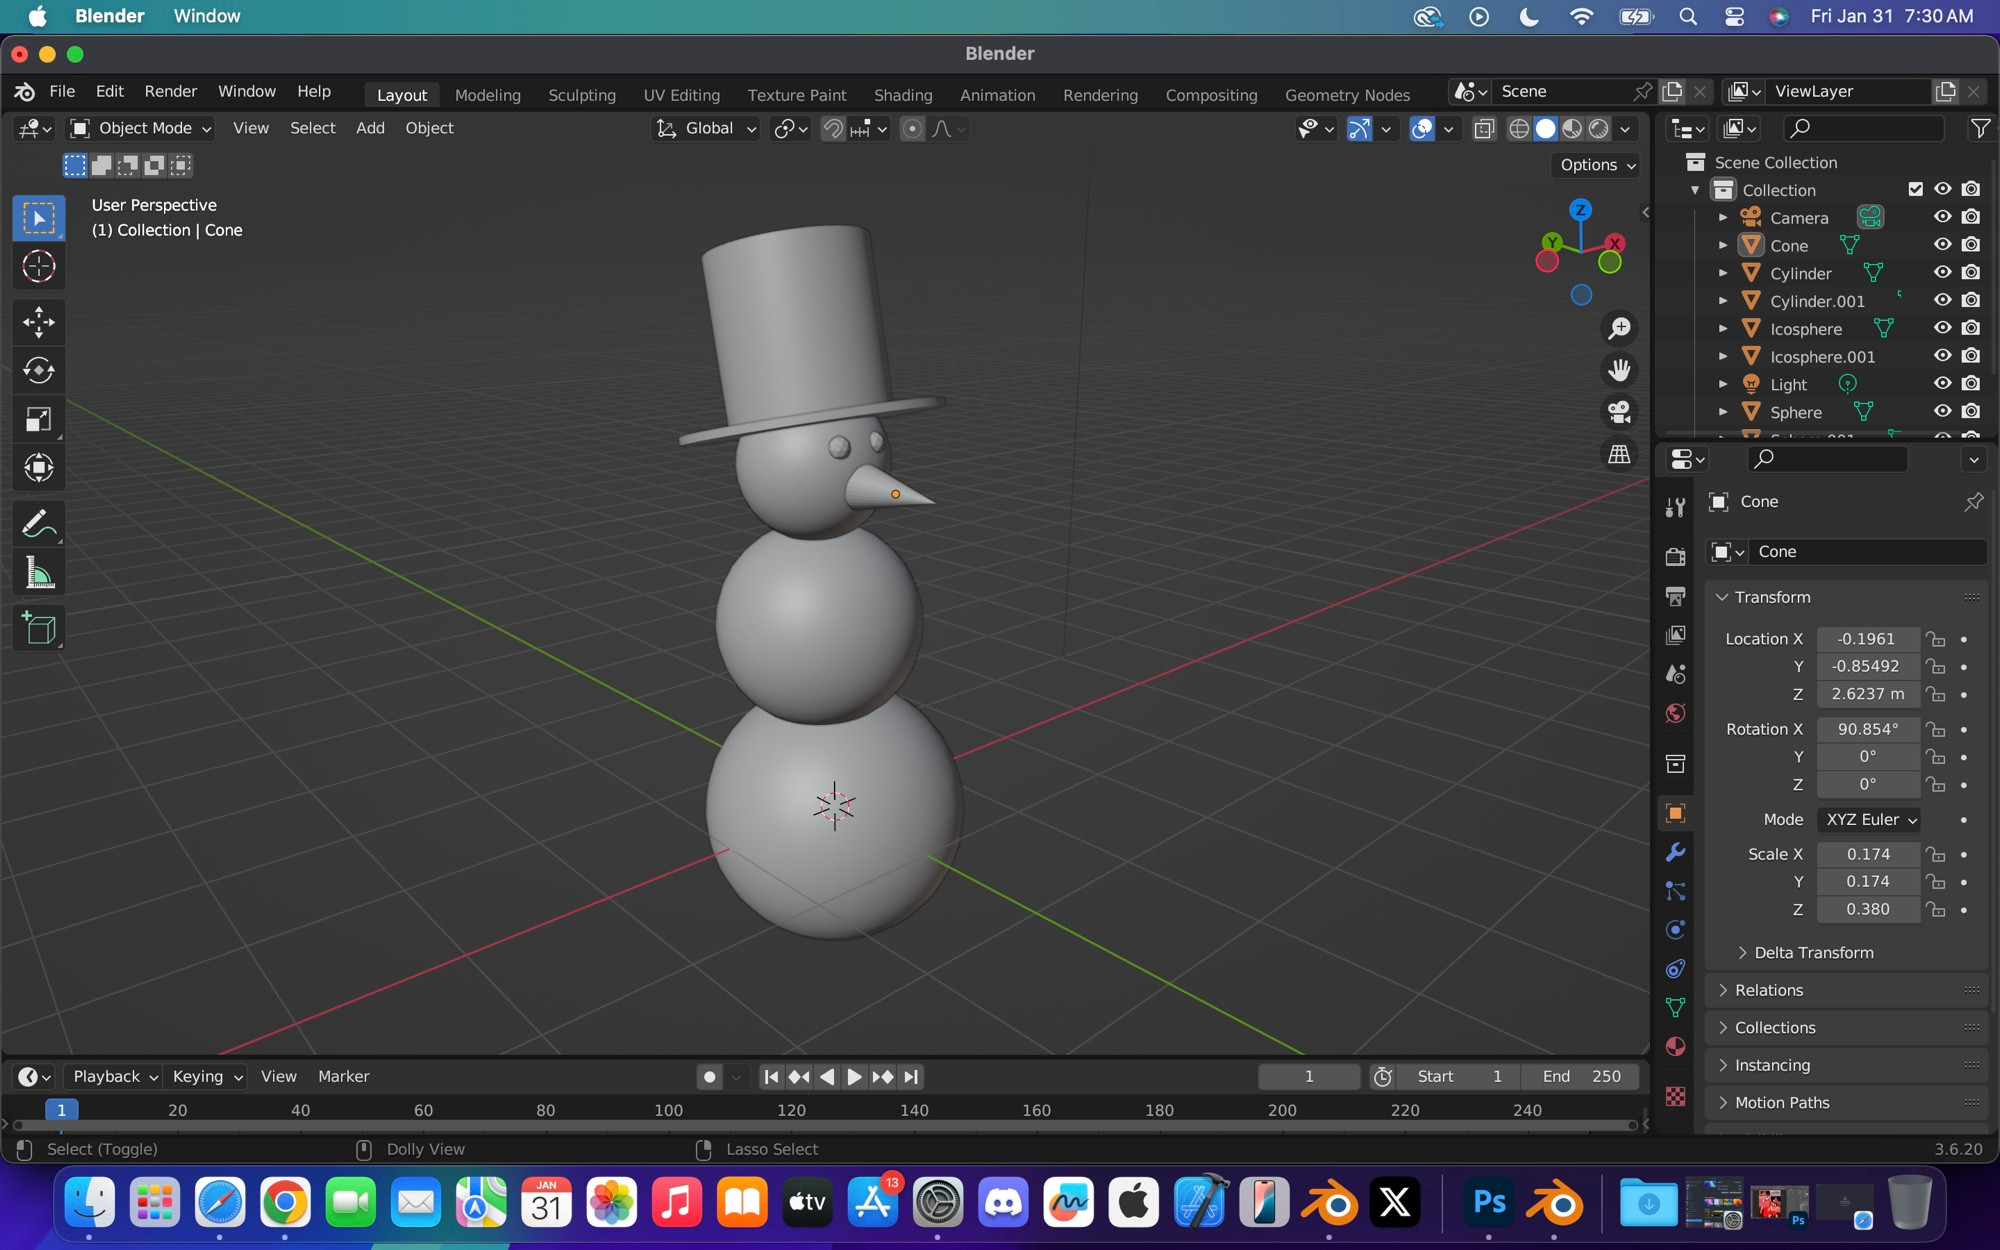
Task: Select the Add Cube tool
Action: [x=39, y=628]
